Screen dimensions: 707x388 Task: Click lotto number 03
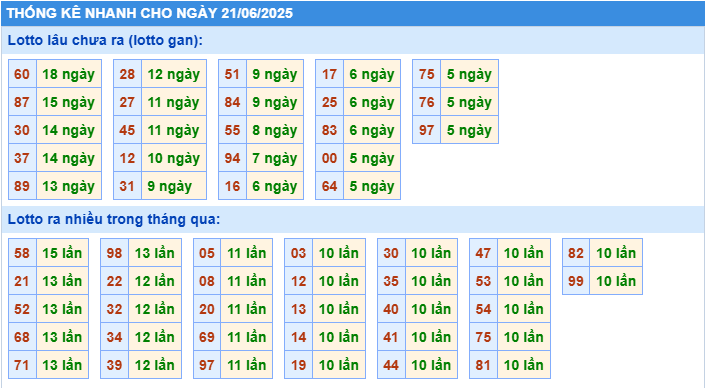pos(298,253)
